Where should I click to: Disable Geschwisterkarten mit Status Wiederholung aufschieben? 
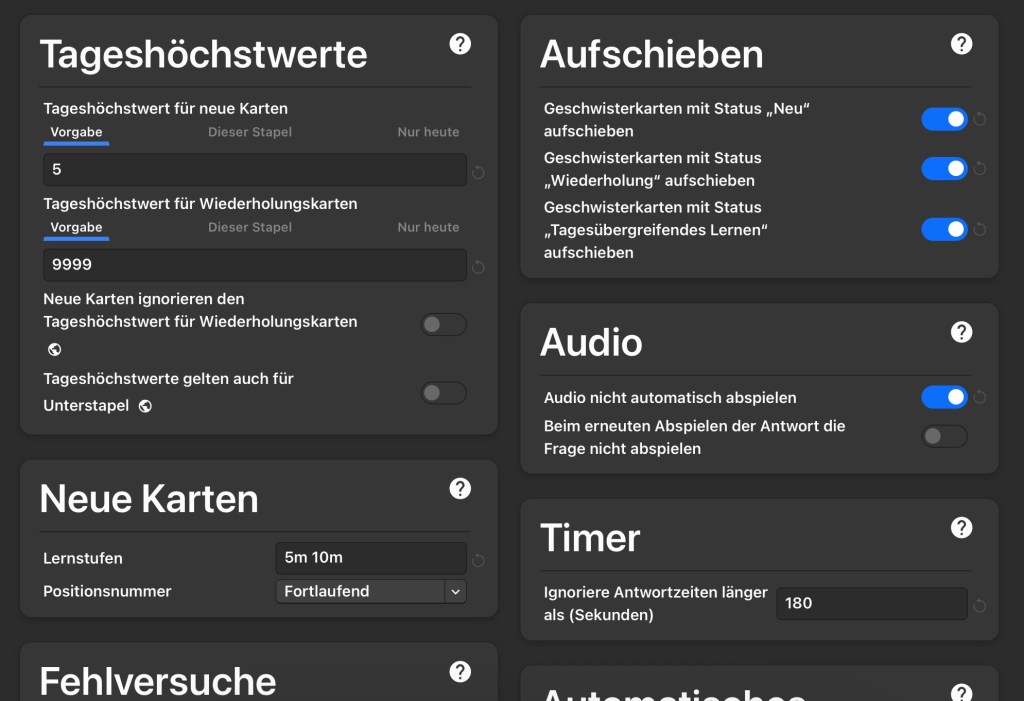(943, 168)
